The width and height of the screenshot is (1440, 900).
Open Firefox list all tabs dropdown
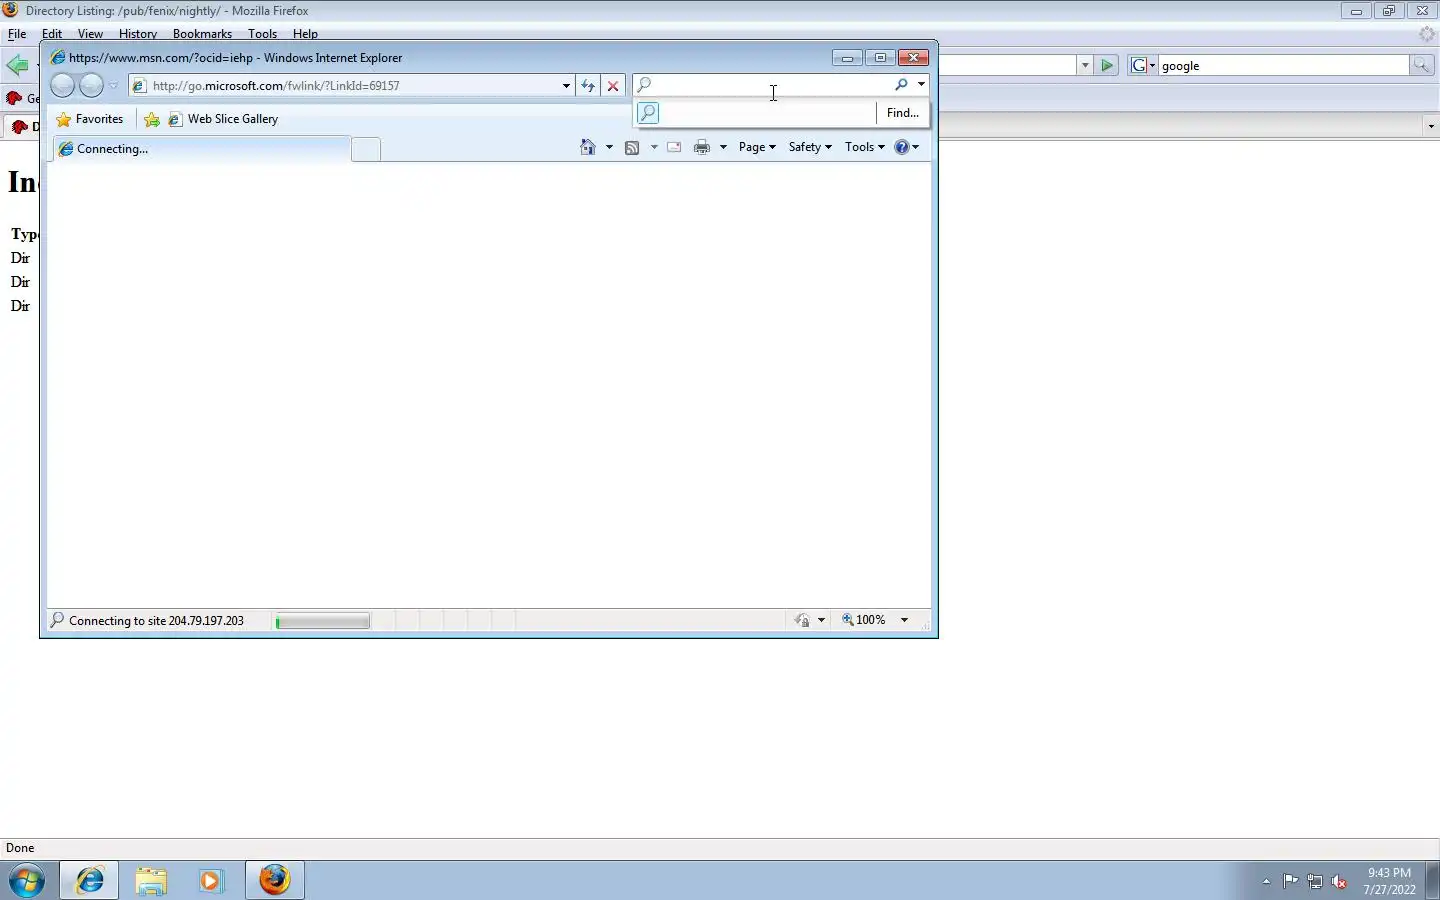1431,126
